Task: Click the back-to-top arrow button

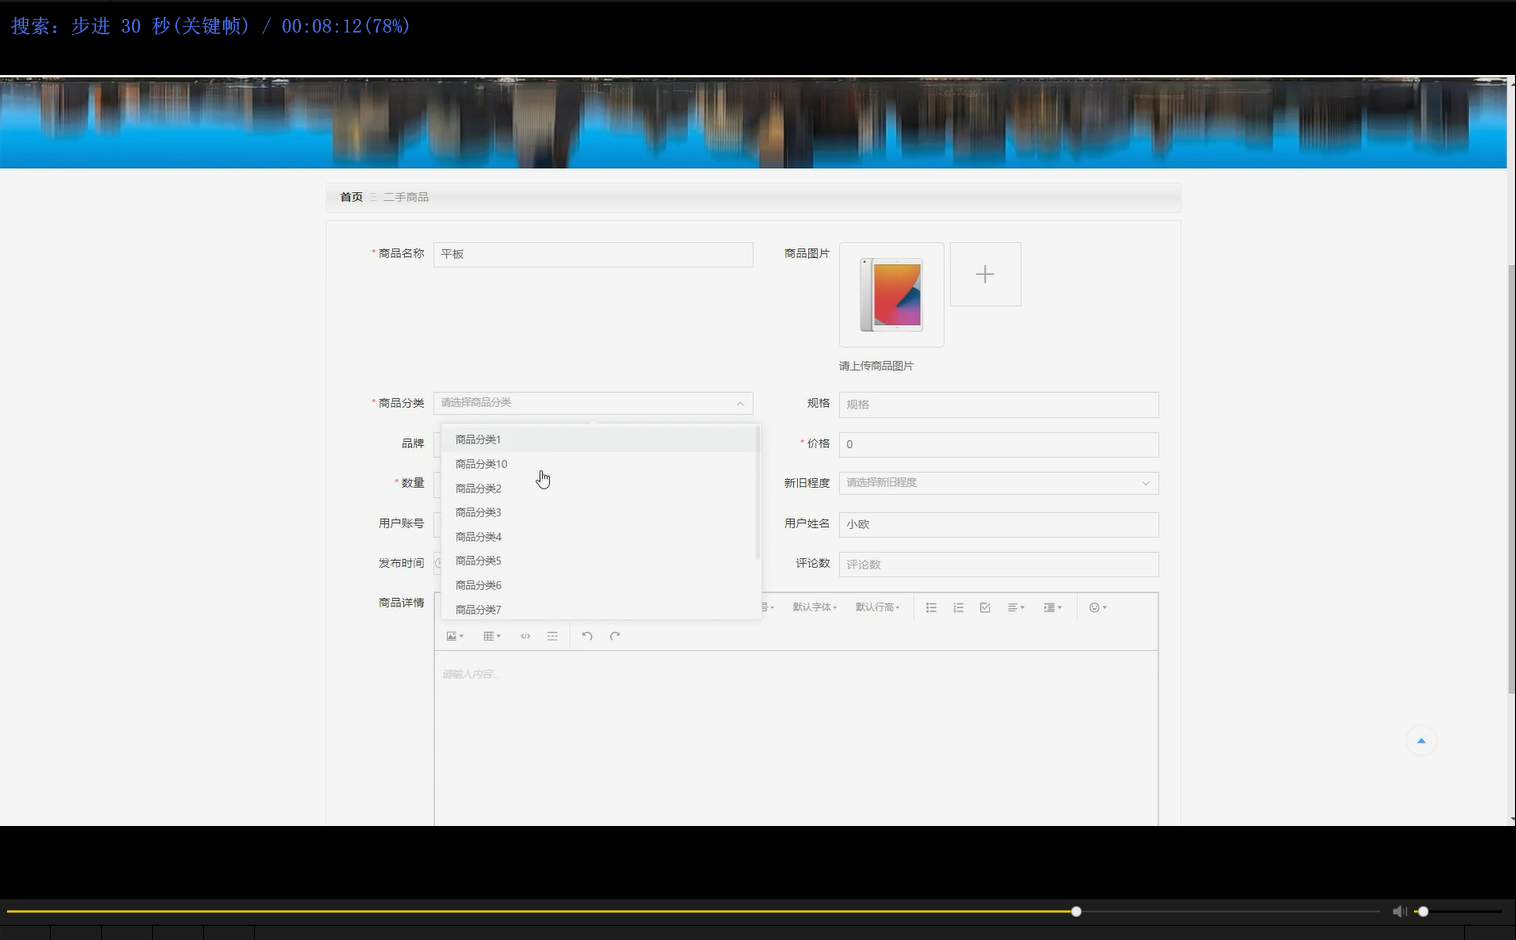Action: 1421,741
